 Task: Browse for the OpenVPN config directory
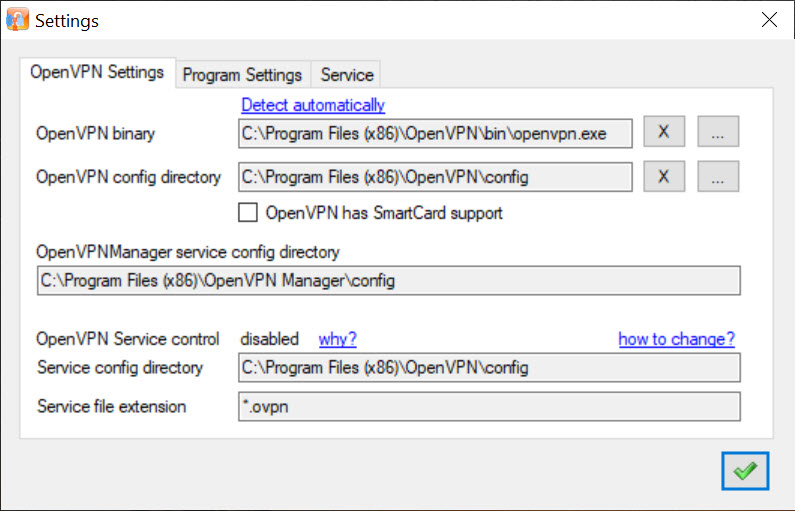(x=718, y=176)
